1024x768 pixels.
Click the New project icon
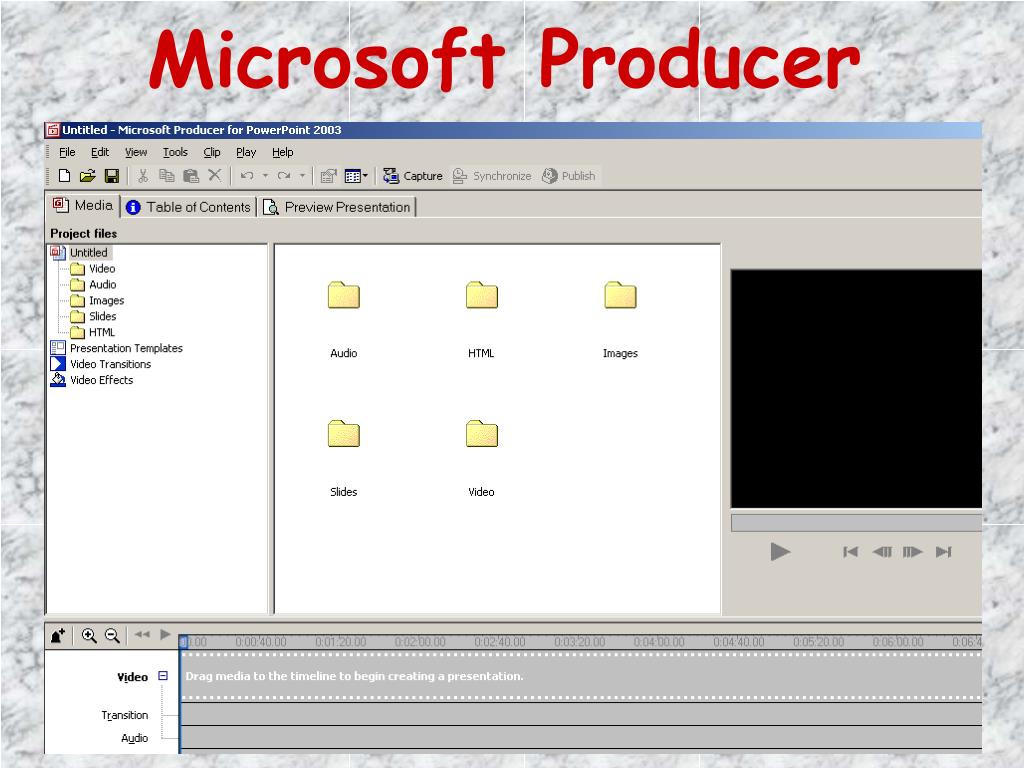[x=64, y=176]
